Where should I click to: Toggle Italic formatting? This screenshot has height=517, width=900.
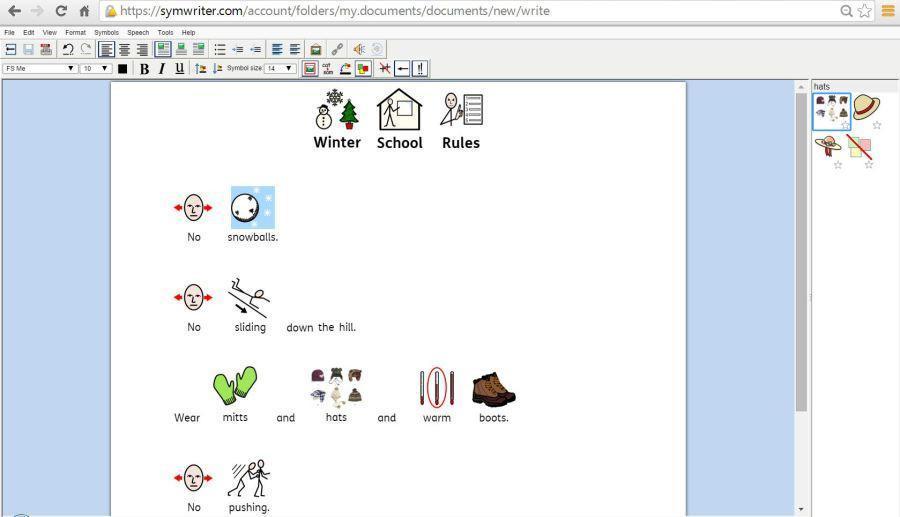[161, 69]
